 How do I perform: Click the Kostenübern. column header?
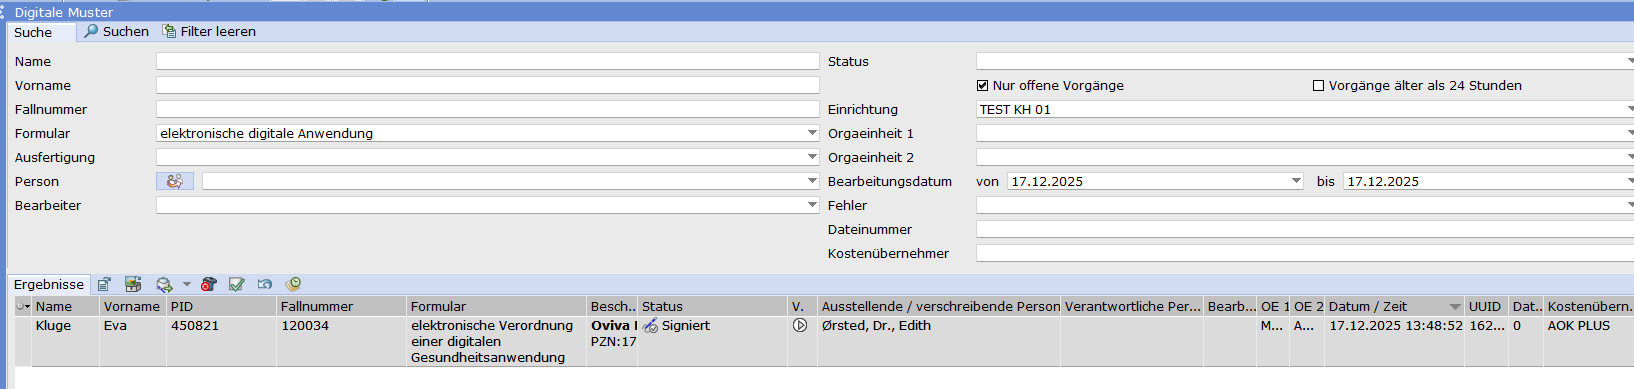click(1589, 307)
